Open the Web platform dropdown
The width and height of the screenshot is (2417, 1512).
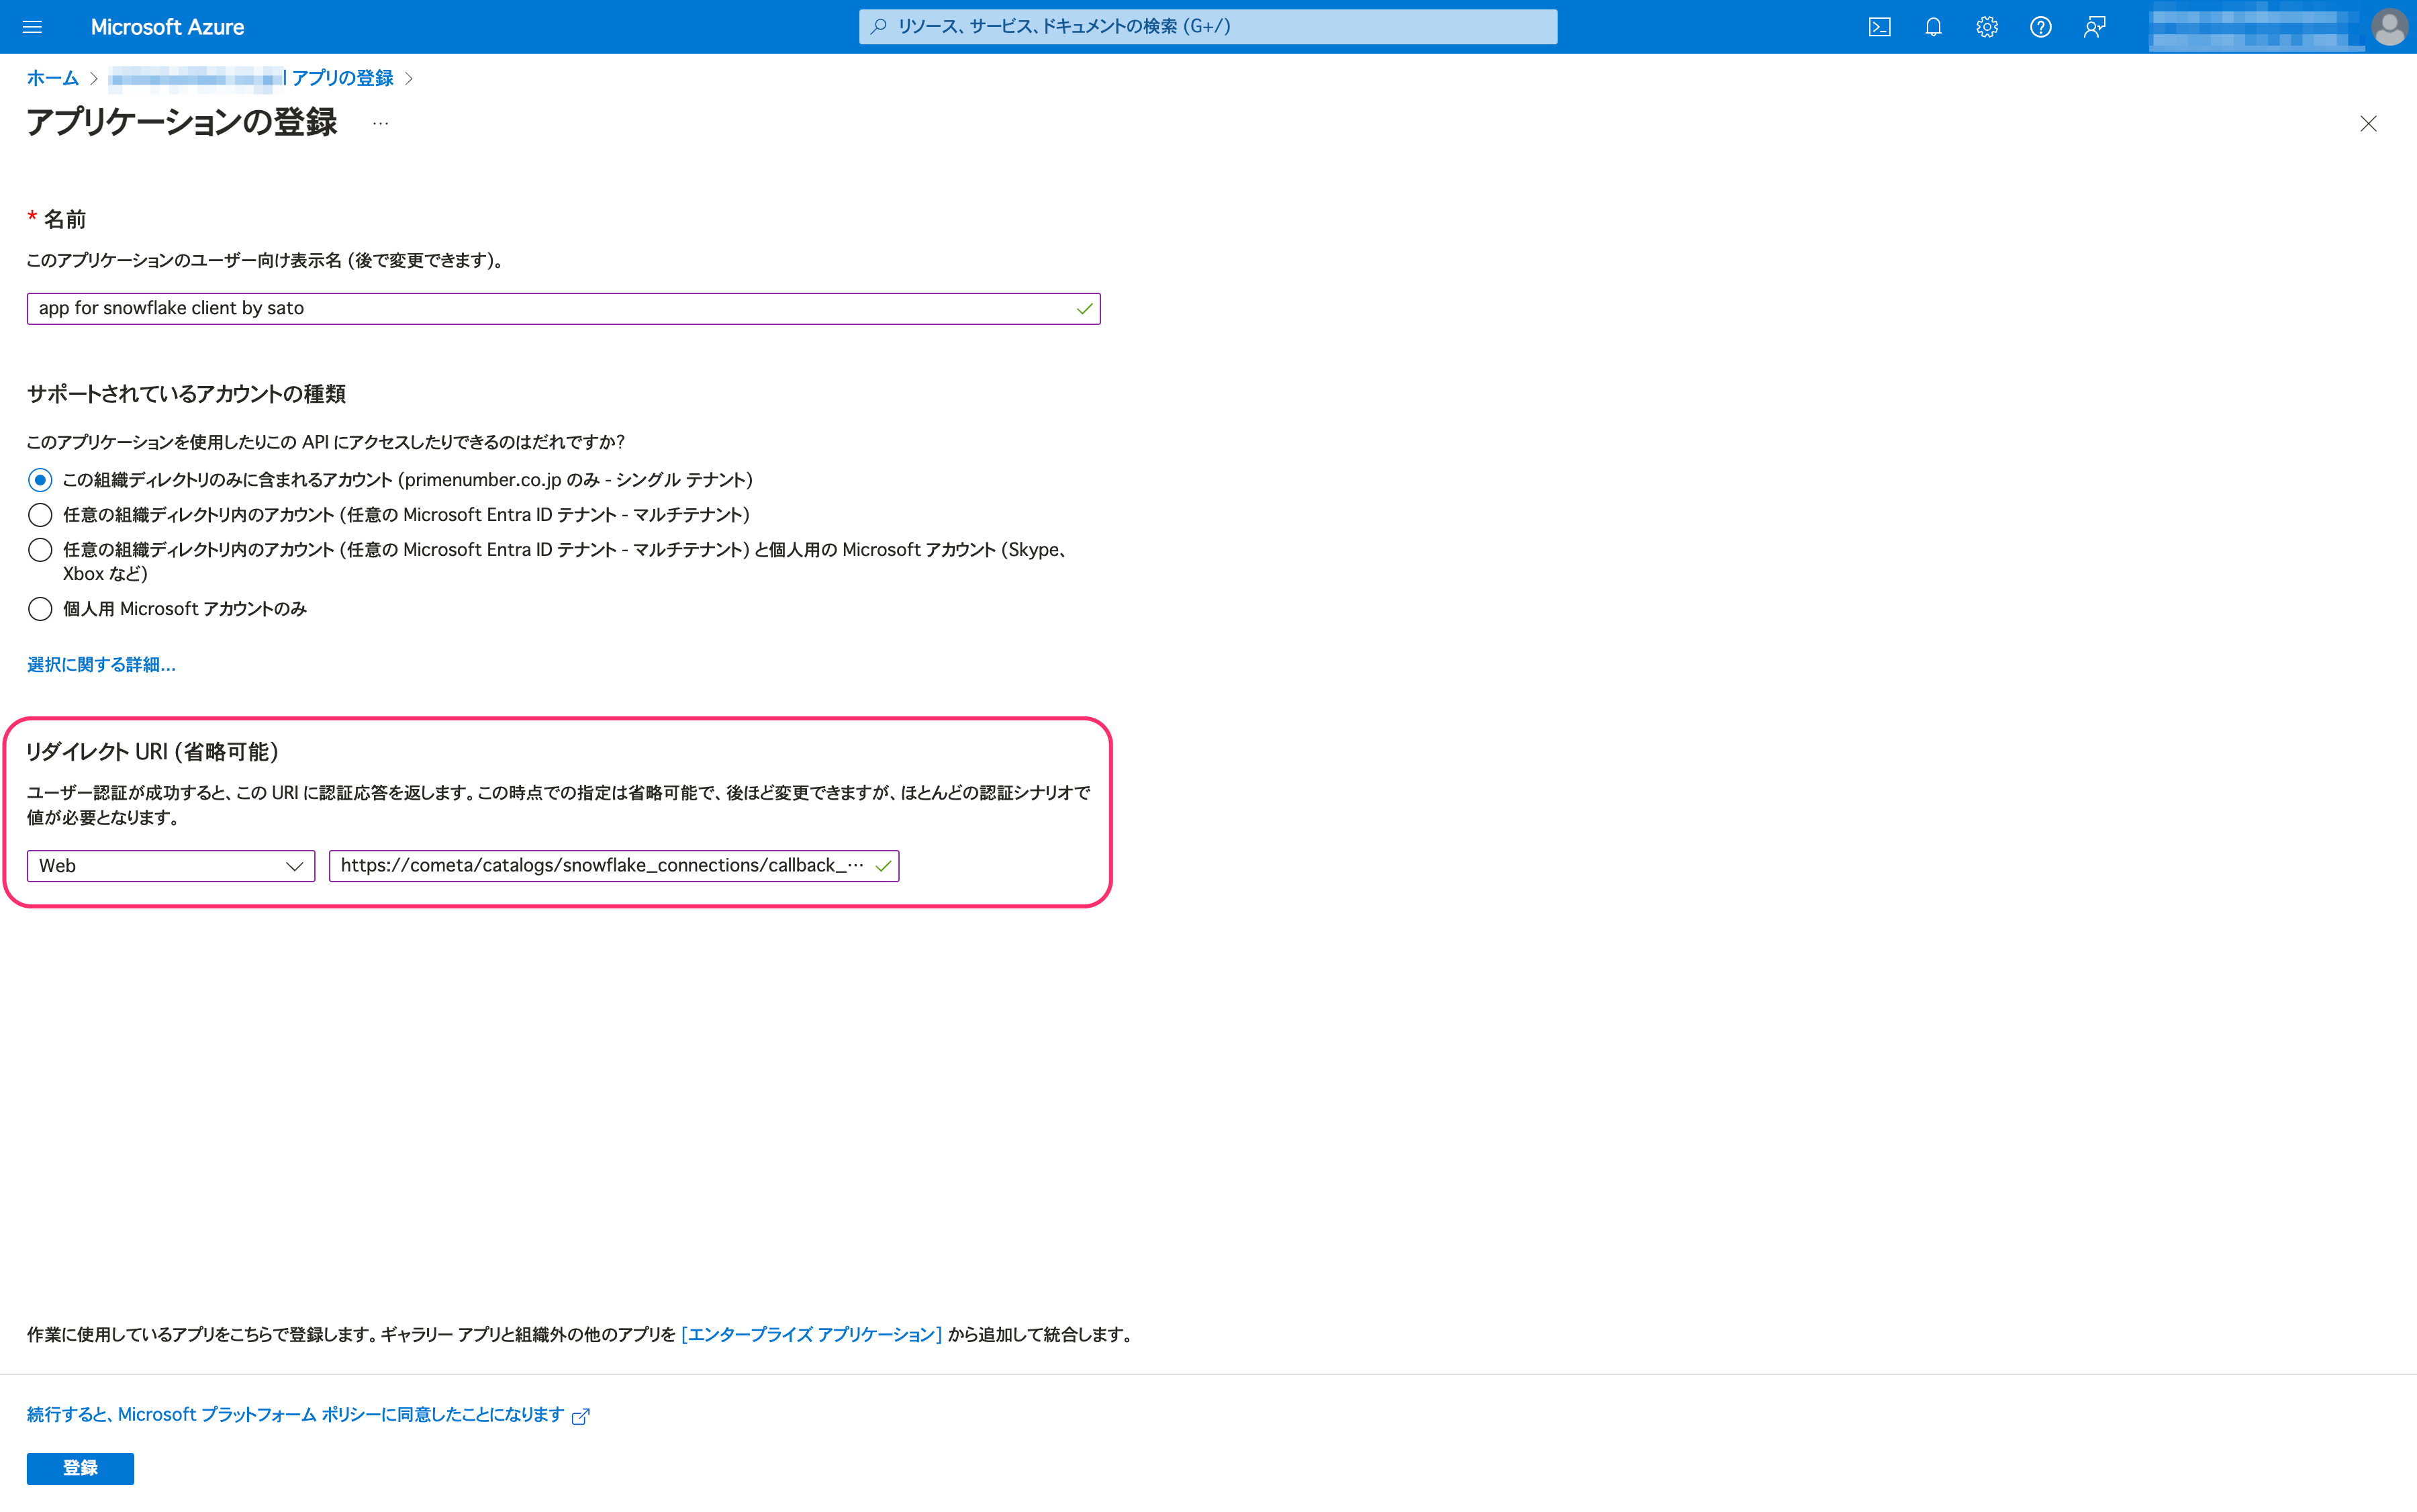point(171,866)
